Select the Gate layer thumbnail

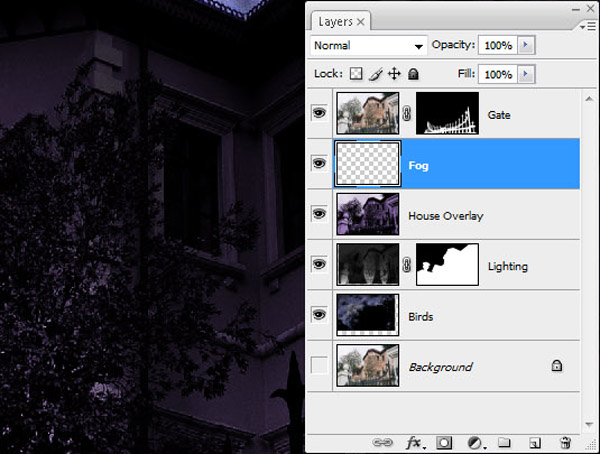tap(368, 113)
